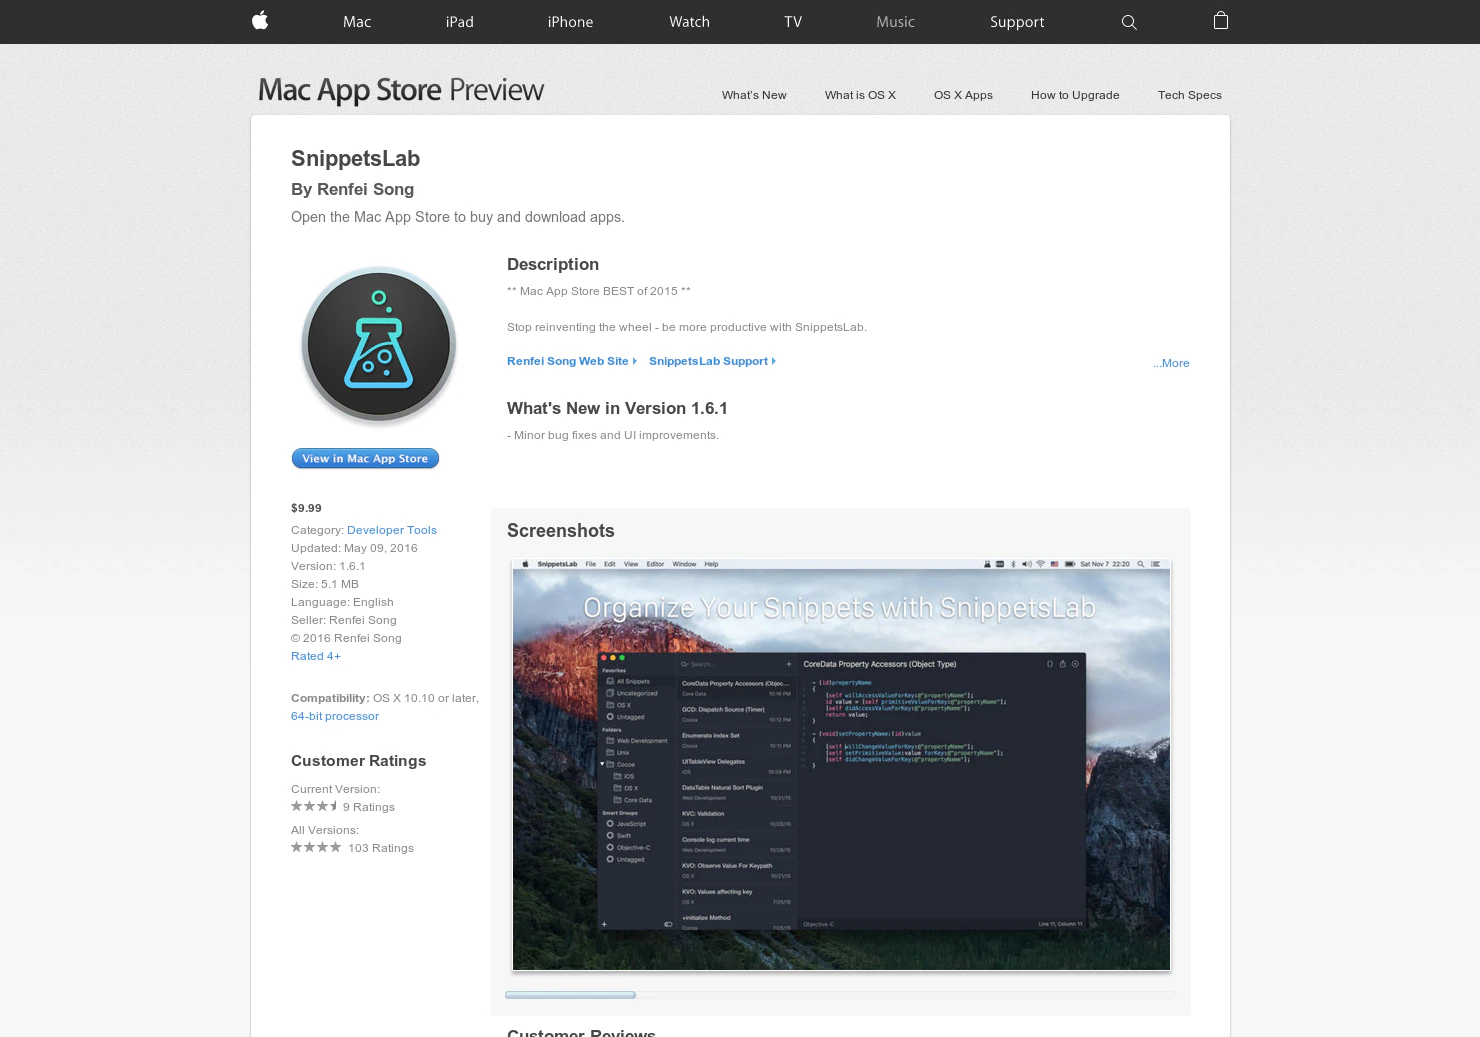Click the Apple logo in the navigation bar
Image resolution: width=1480 pixels, height=1037 pixels.
260,21
